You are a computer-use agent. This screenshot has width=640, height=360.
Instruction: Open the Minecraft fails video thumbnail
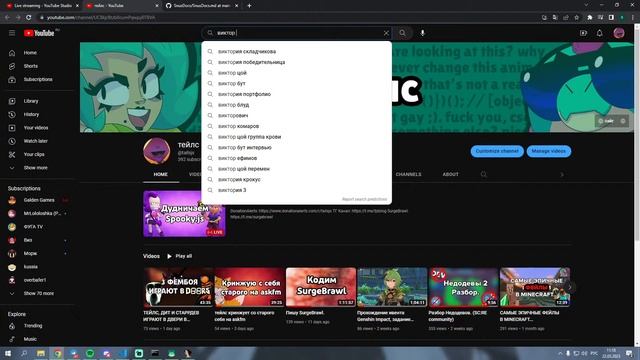(x=535, y=287)
